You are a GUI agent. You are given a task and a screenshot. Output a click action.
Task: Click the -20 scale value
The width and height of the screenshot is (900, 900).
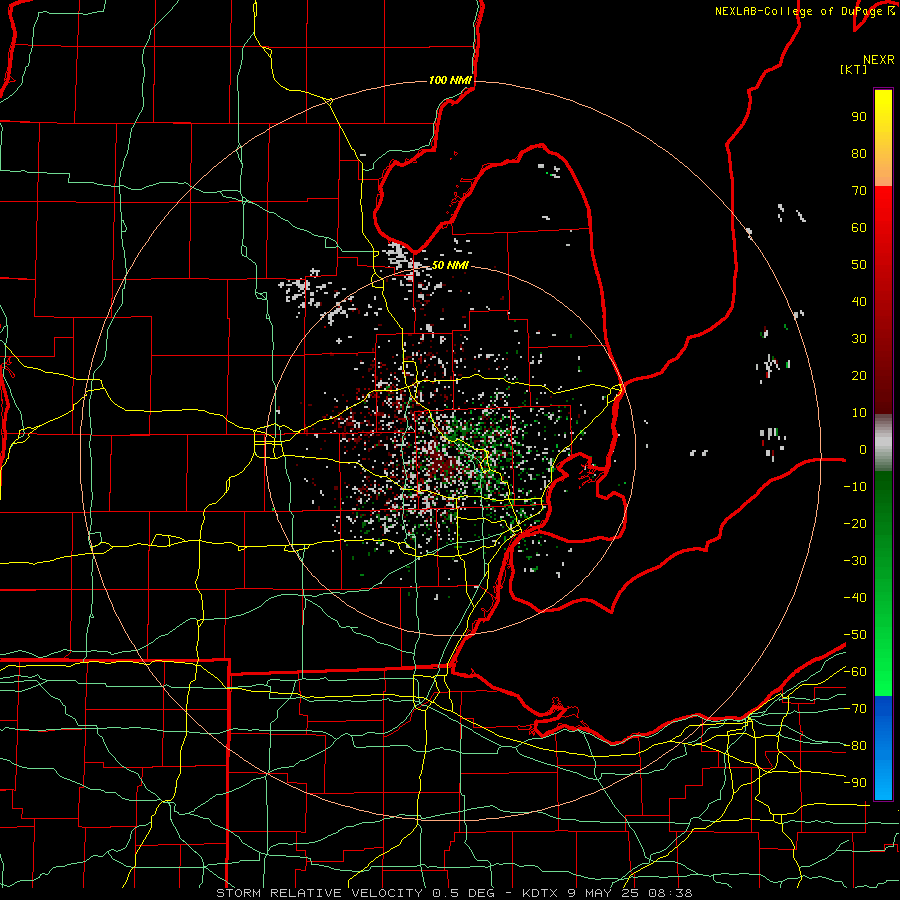(x=855, y=523)
